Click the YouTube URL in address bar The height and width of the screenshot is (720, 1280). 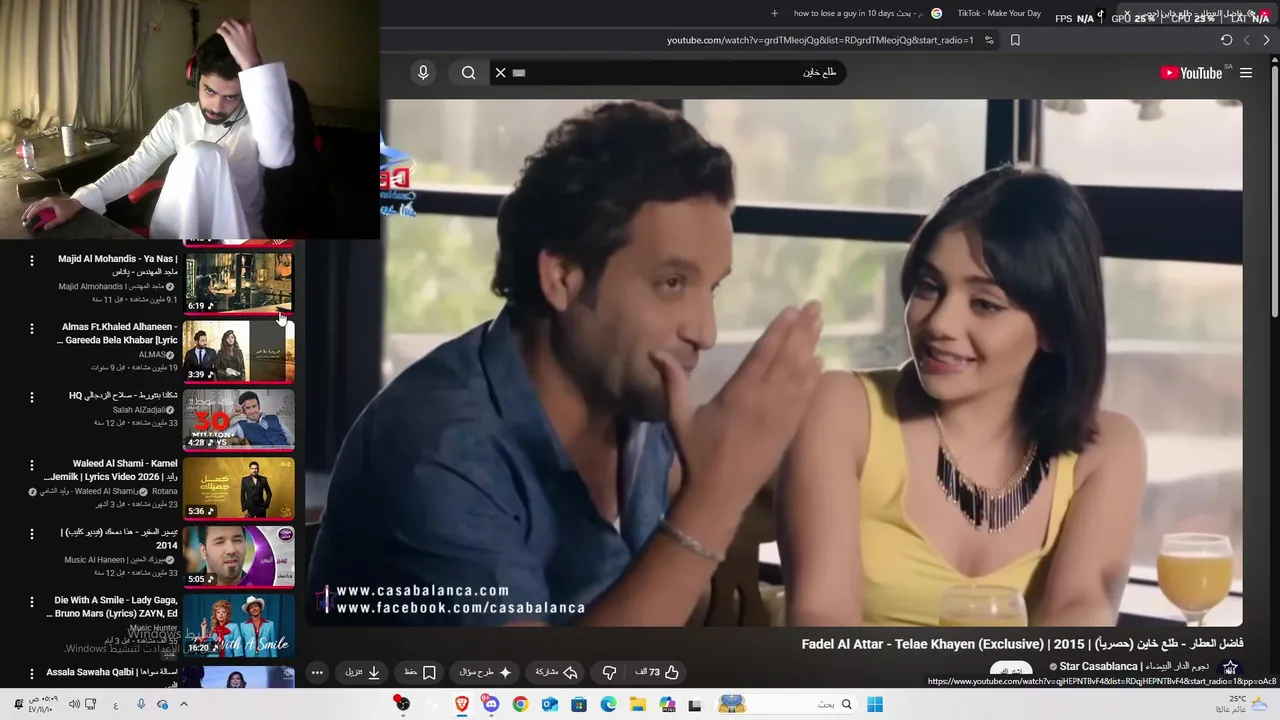point(820,40)
